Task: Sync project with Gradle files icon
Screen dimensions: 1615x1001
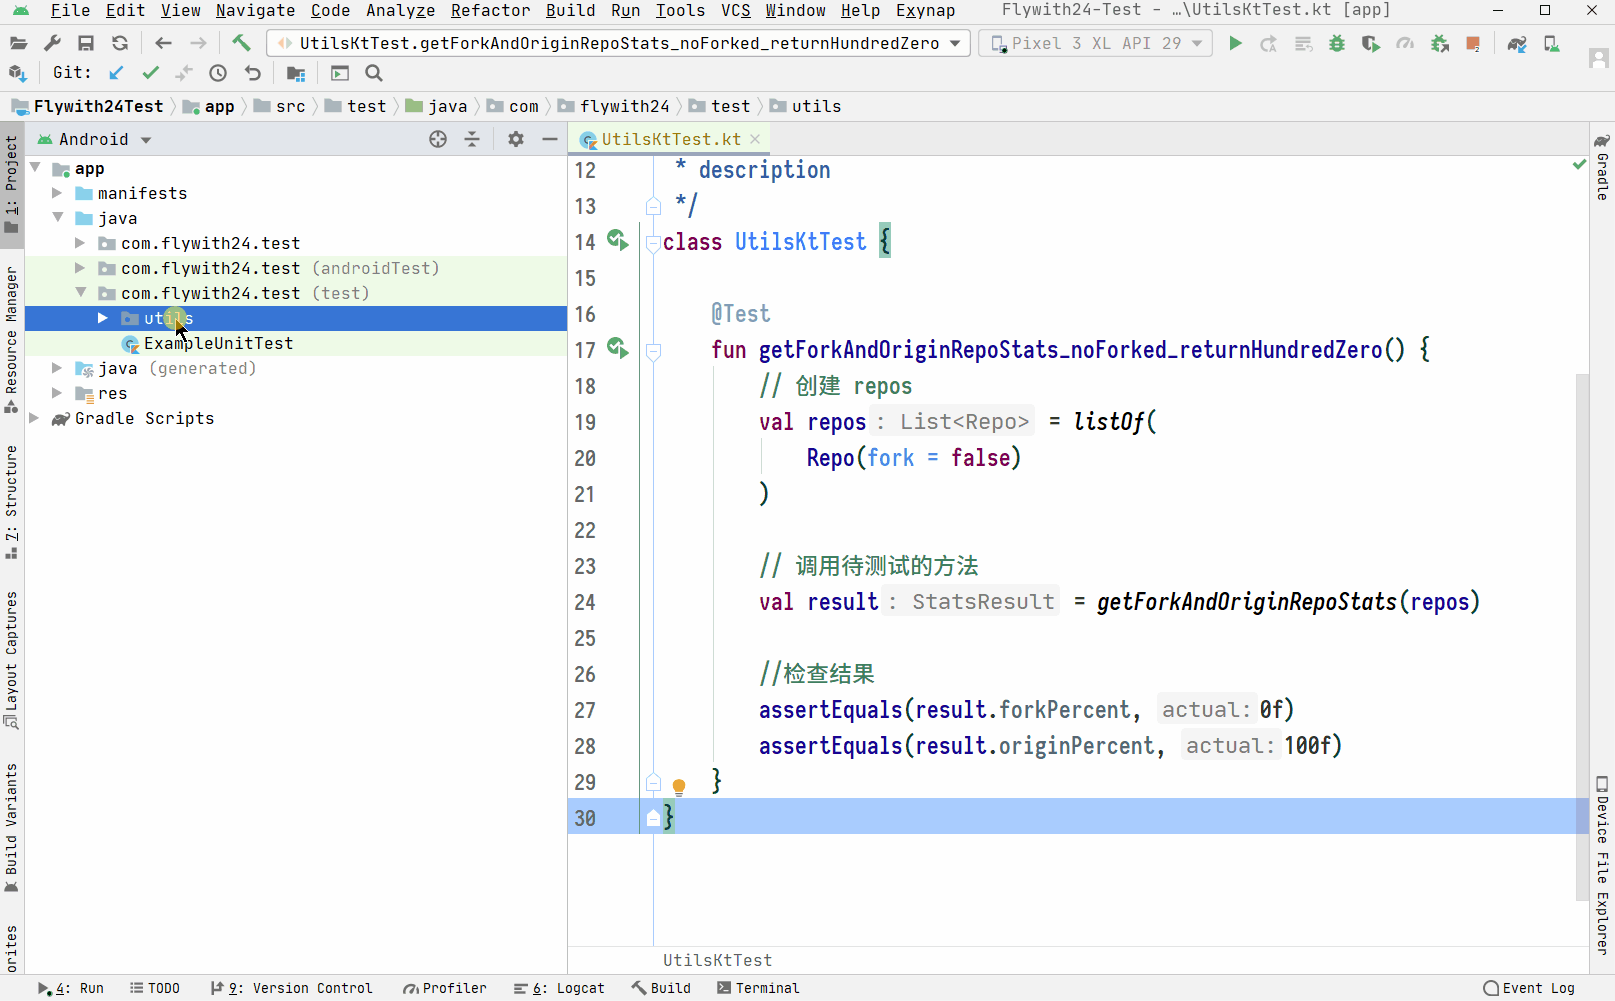Action: coord(1517,43)
